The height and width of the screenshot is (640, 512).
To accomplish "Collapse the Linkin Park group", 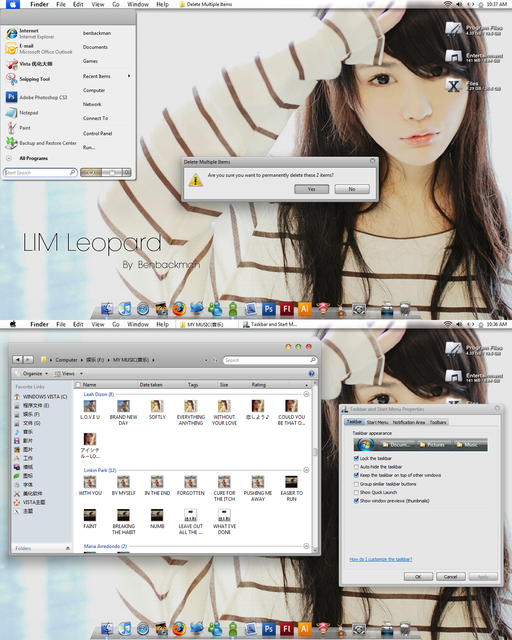I will pyautogui.click(x=306, y=470).
